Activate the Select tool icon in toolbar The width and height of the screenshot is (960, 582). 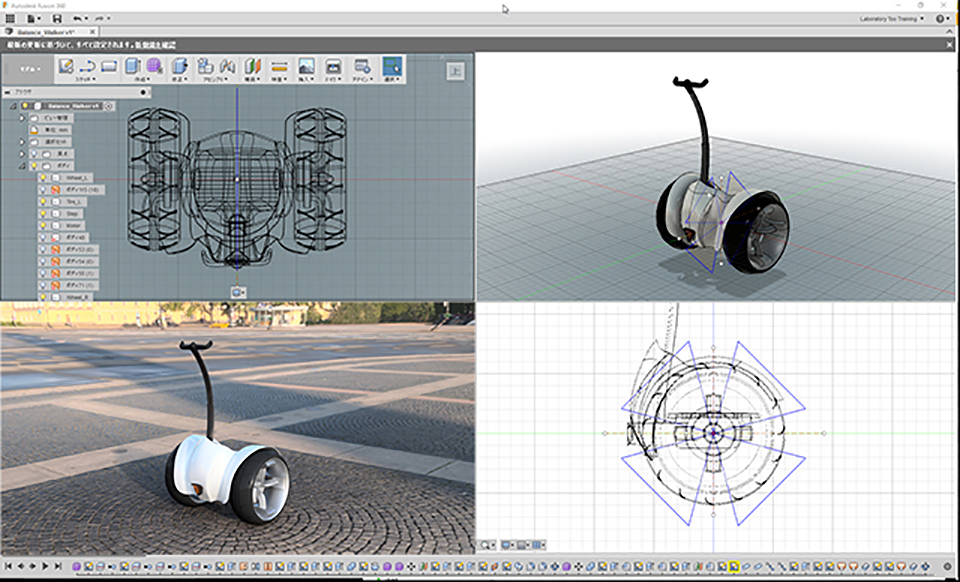(x=392, y=67)
